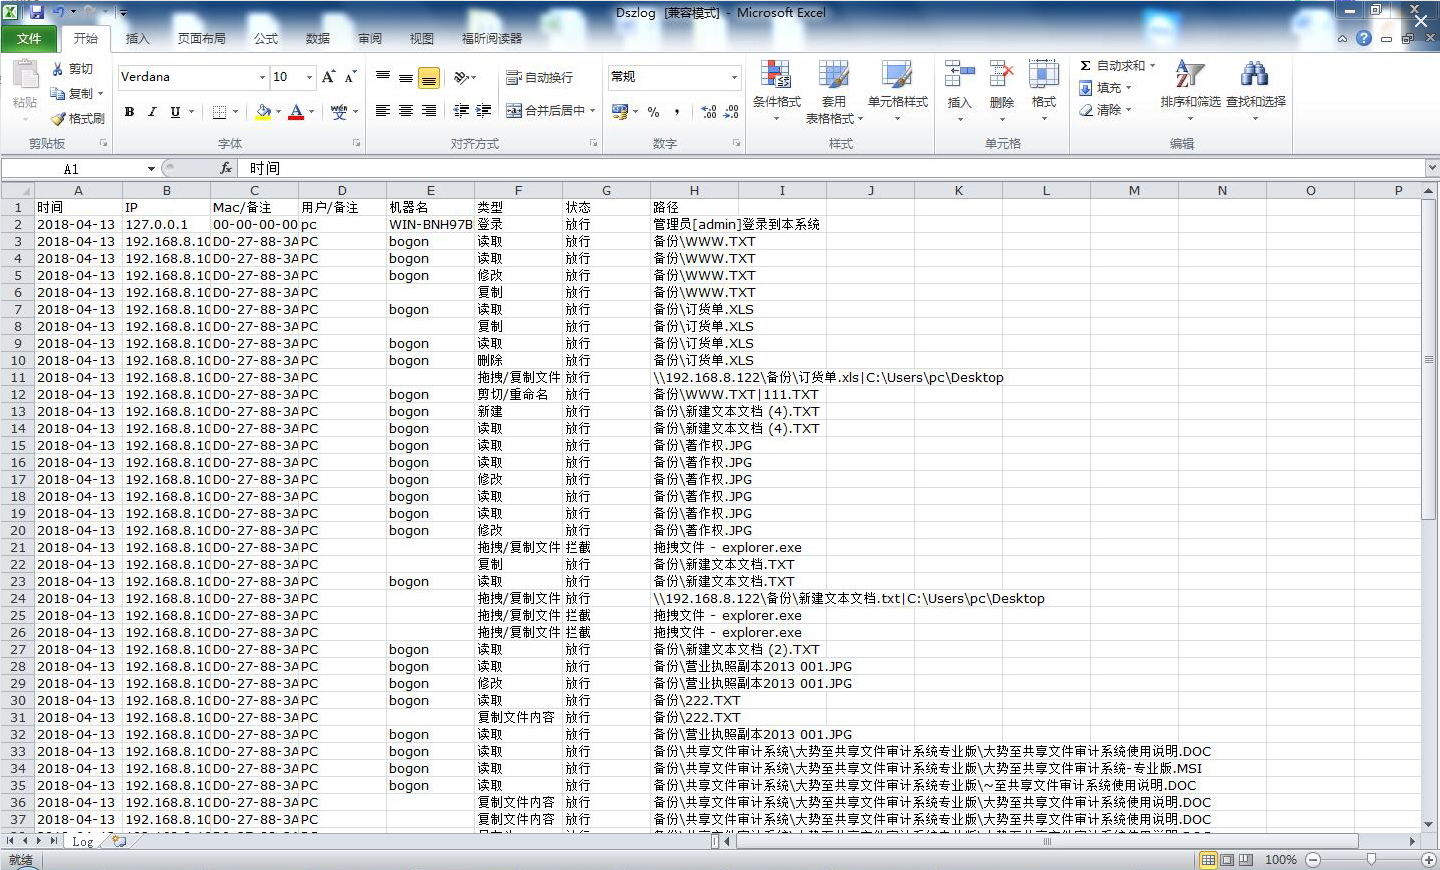Screen dimensions: 1440x870
Task: Expand the number format 常规 dropdown
Action: [734, 77]
